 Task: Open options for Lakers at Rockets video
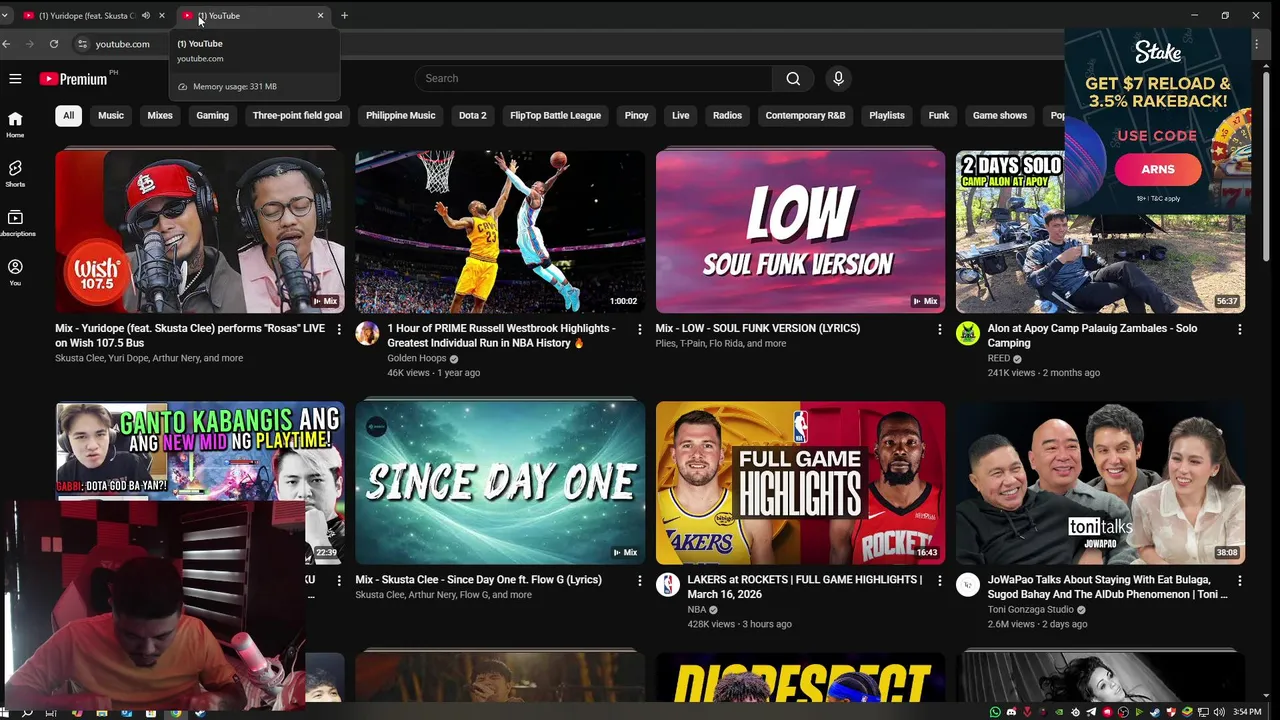(x=939, y=580)
